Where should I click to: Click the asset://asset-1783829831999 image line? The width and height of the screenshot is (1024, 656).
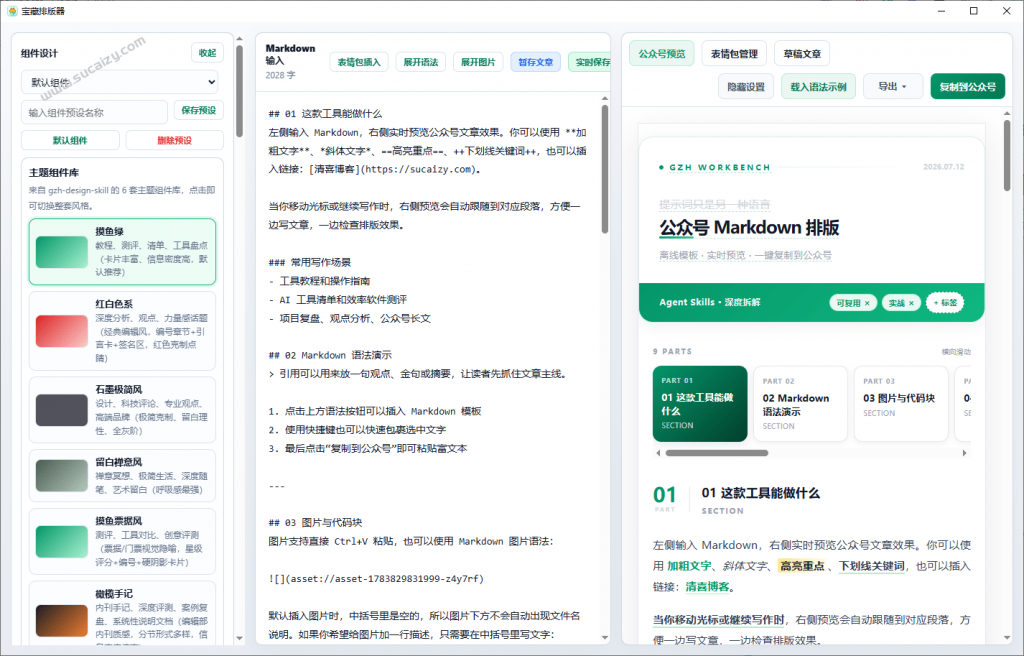coord(376,579)
